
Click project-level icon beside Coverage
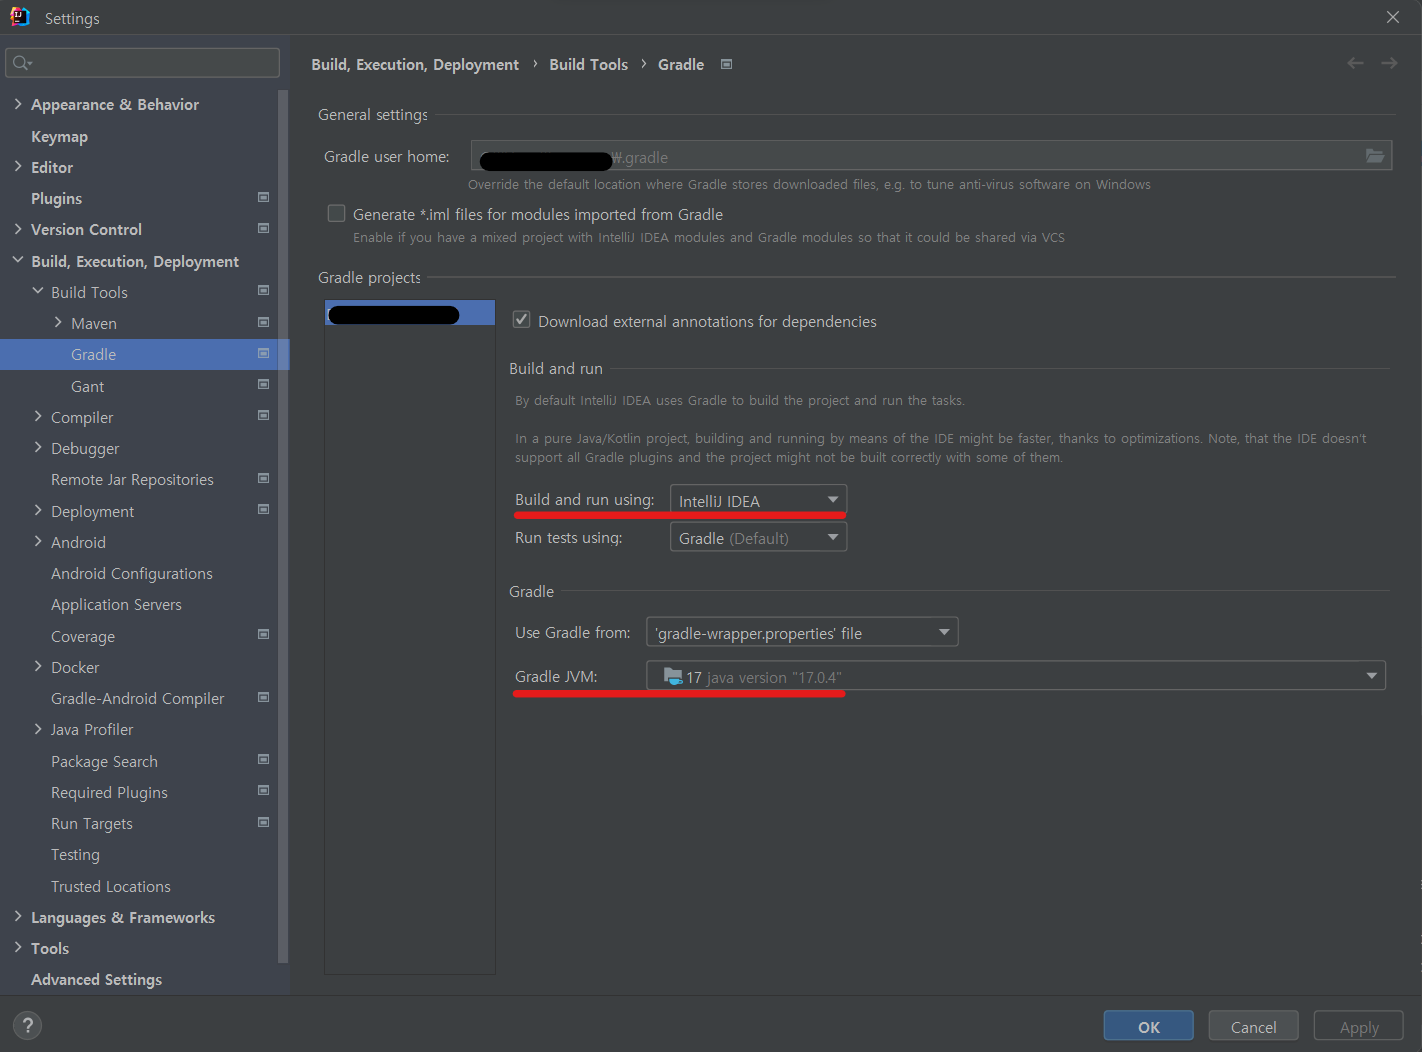(x=264, y=634)
